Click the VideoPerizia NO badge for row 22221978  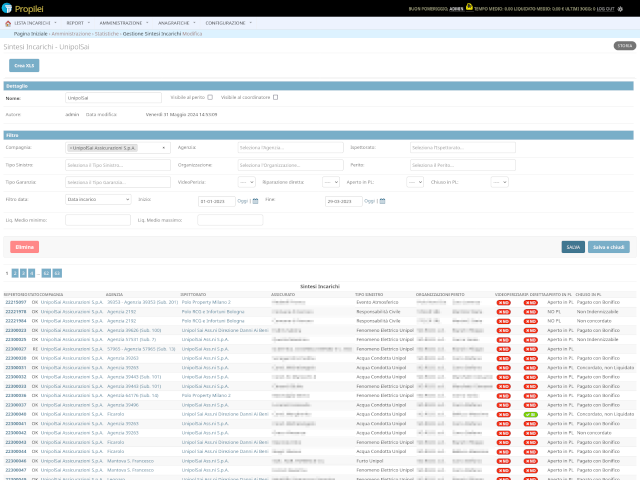pyautogui.click(x=503, y=312)
